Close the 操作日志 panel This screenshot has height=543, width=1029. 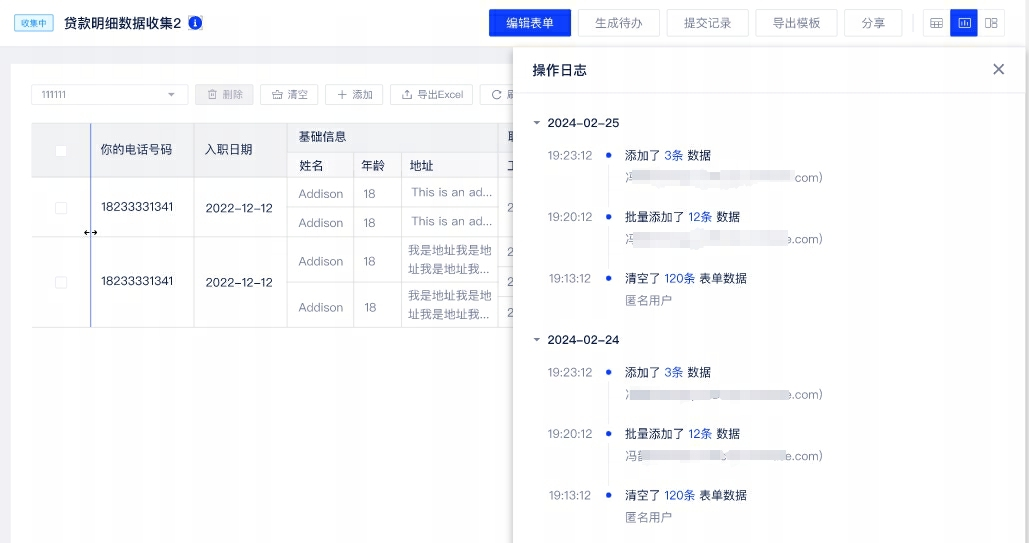(x=998, y=69)
